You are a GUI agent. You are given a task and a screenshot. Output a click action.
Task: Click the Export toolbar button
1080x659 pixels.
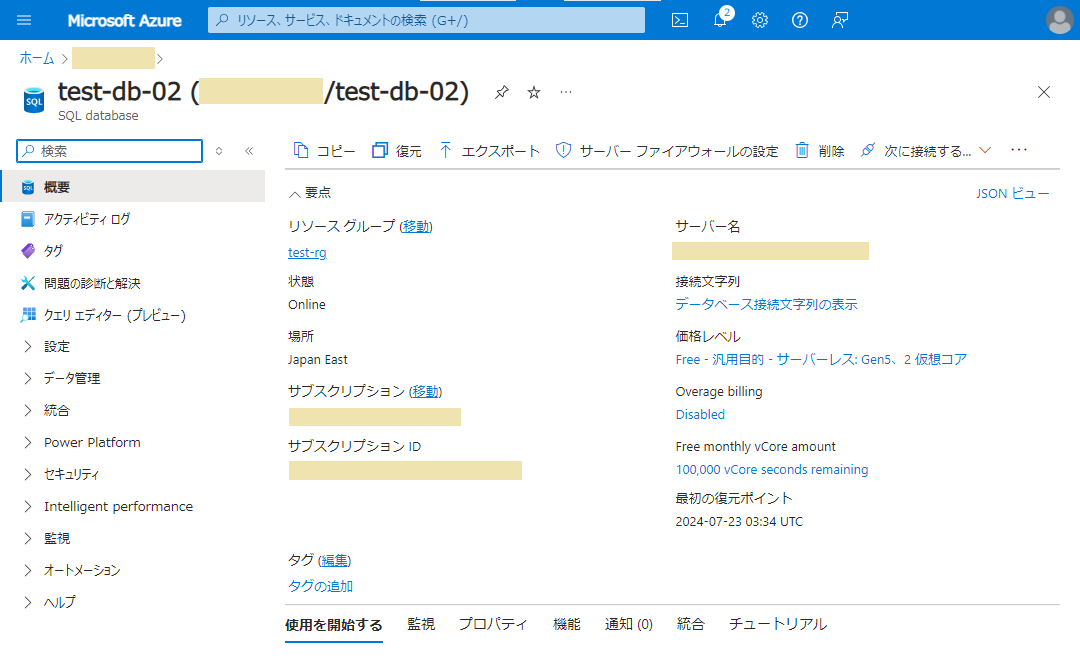tap(489, 151)
